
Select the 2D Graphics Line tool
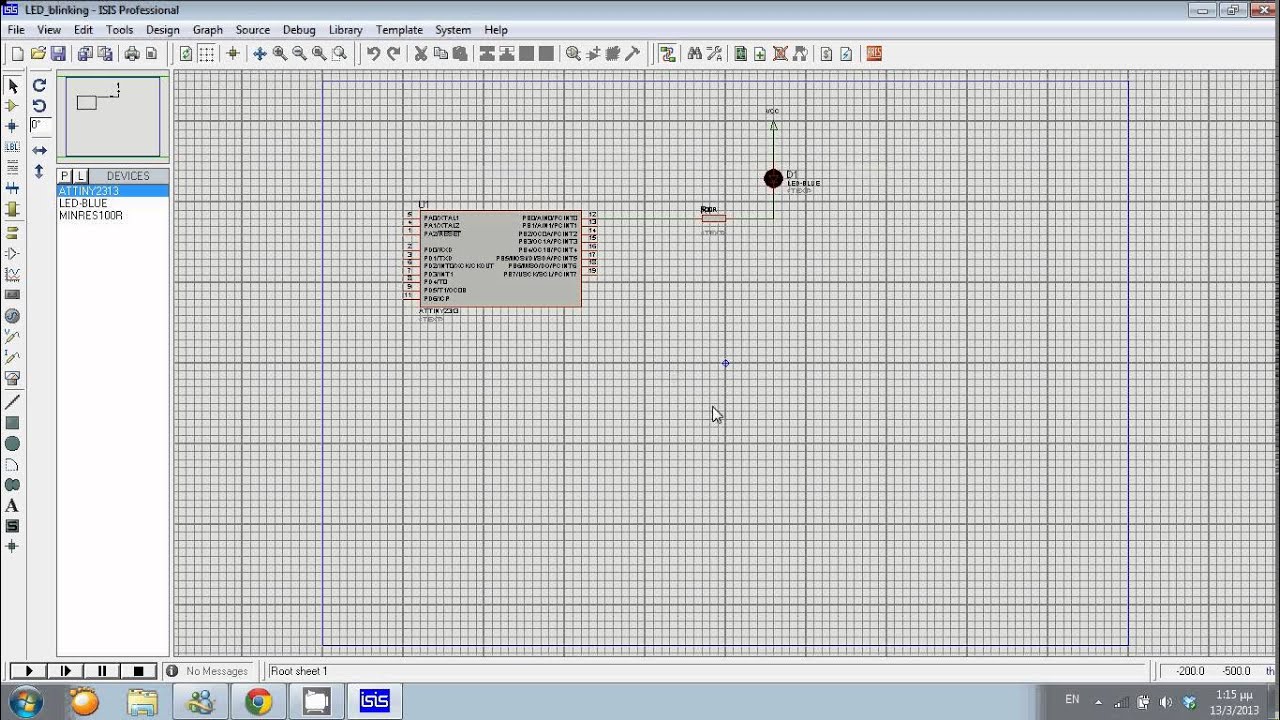pos(13,402)
